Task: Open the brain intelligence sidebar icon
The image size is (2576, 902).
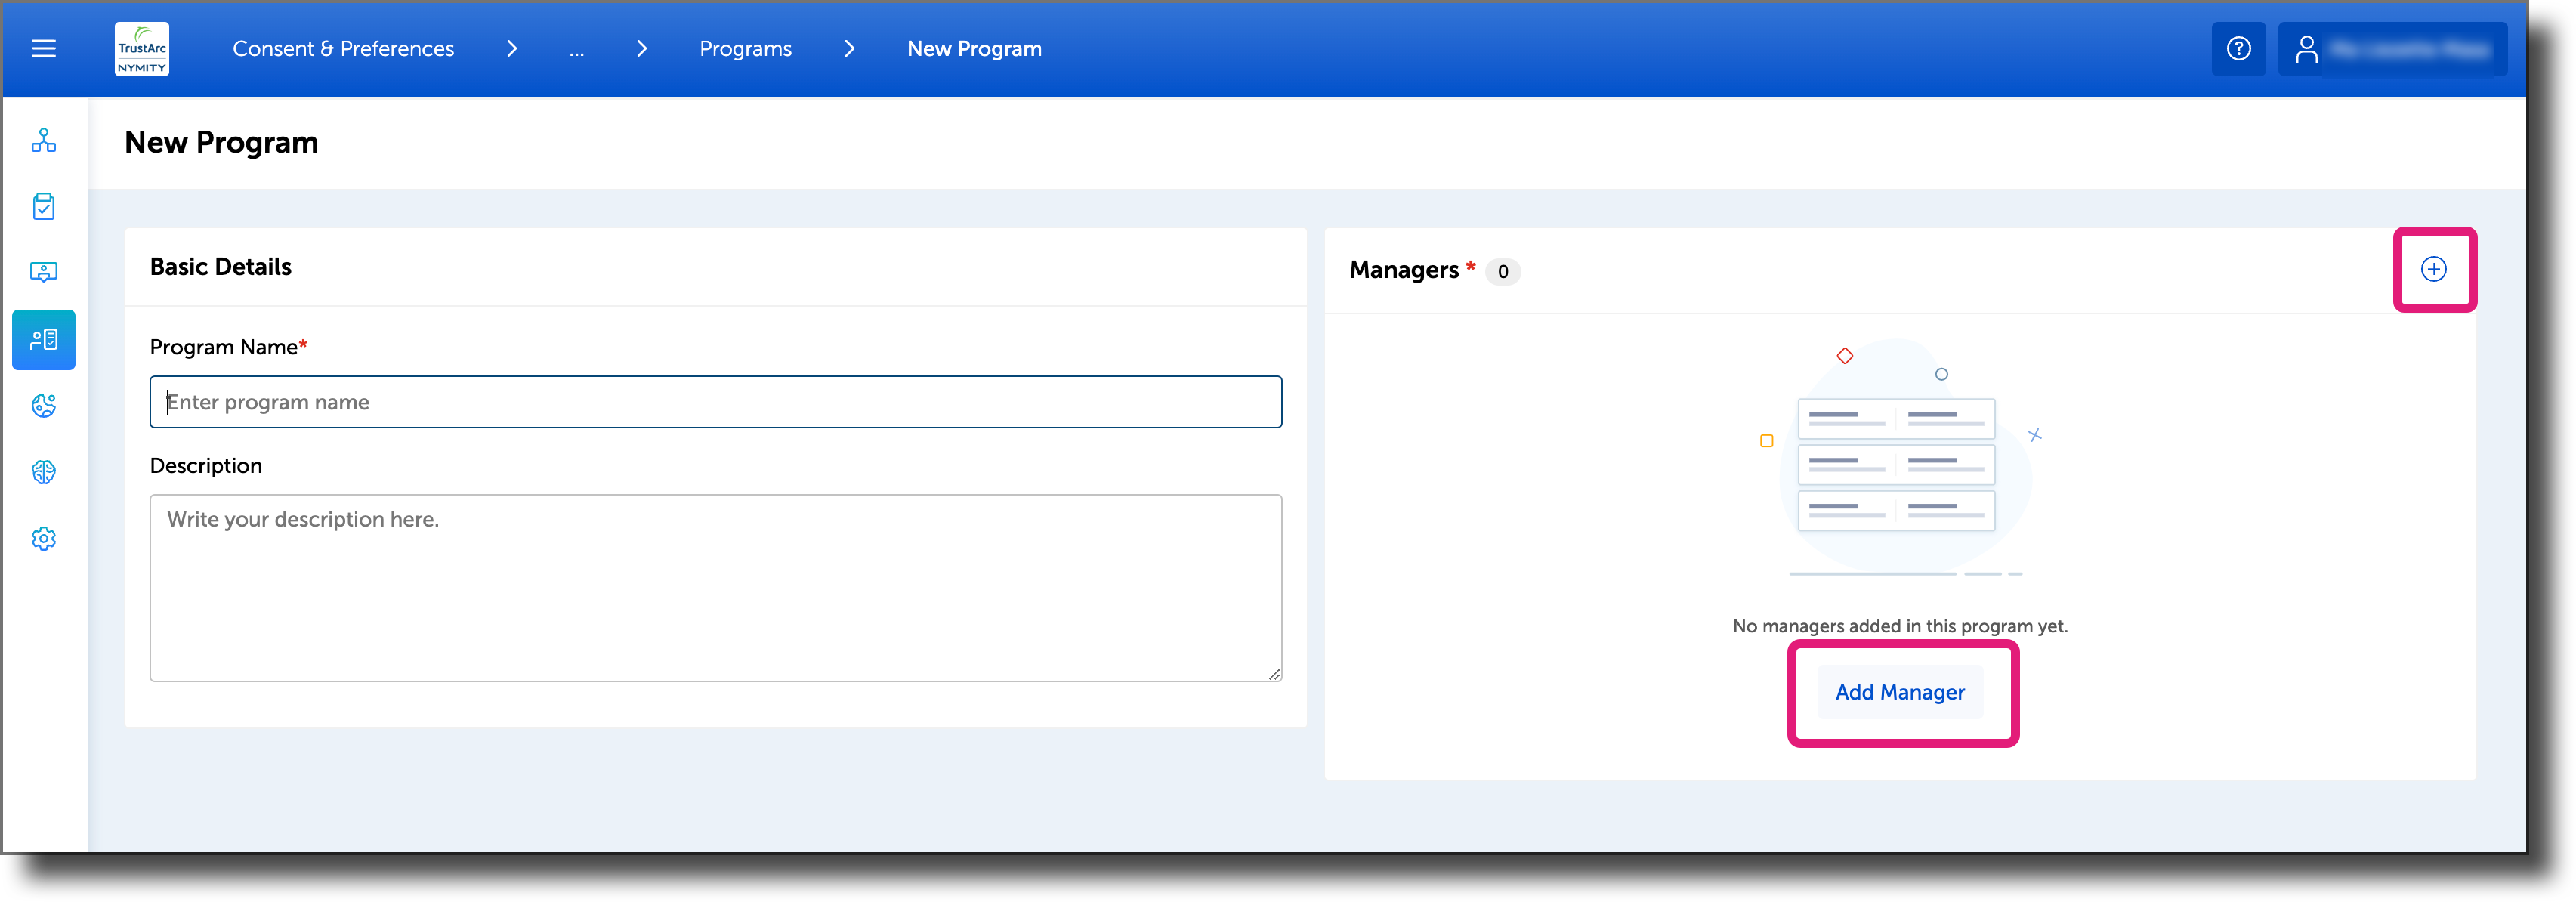Action: pos(44,472)
